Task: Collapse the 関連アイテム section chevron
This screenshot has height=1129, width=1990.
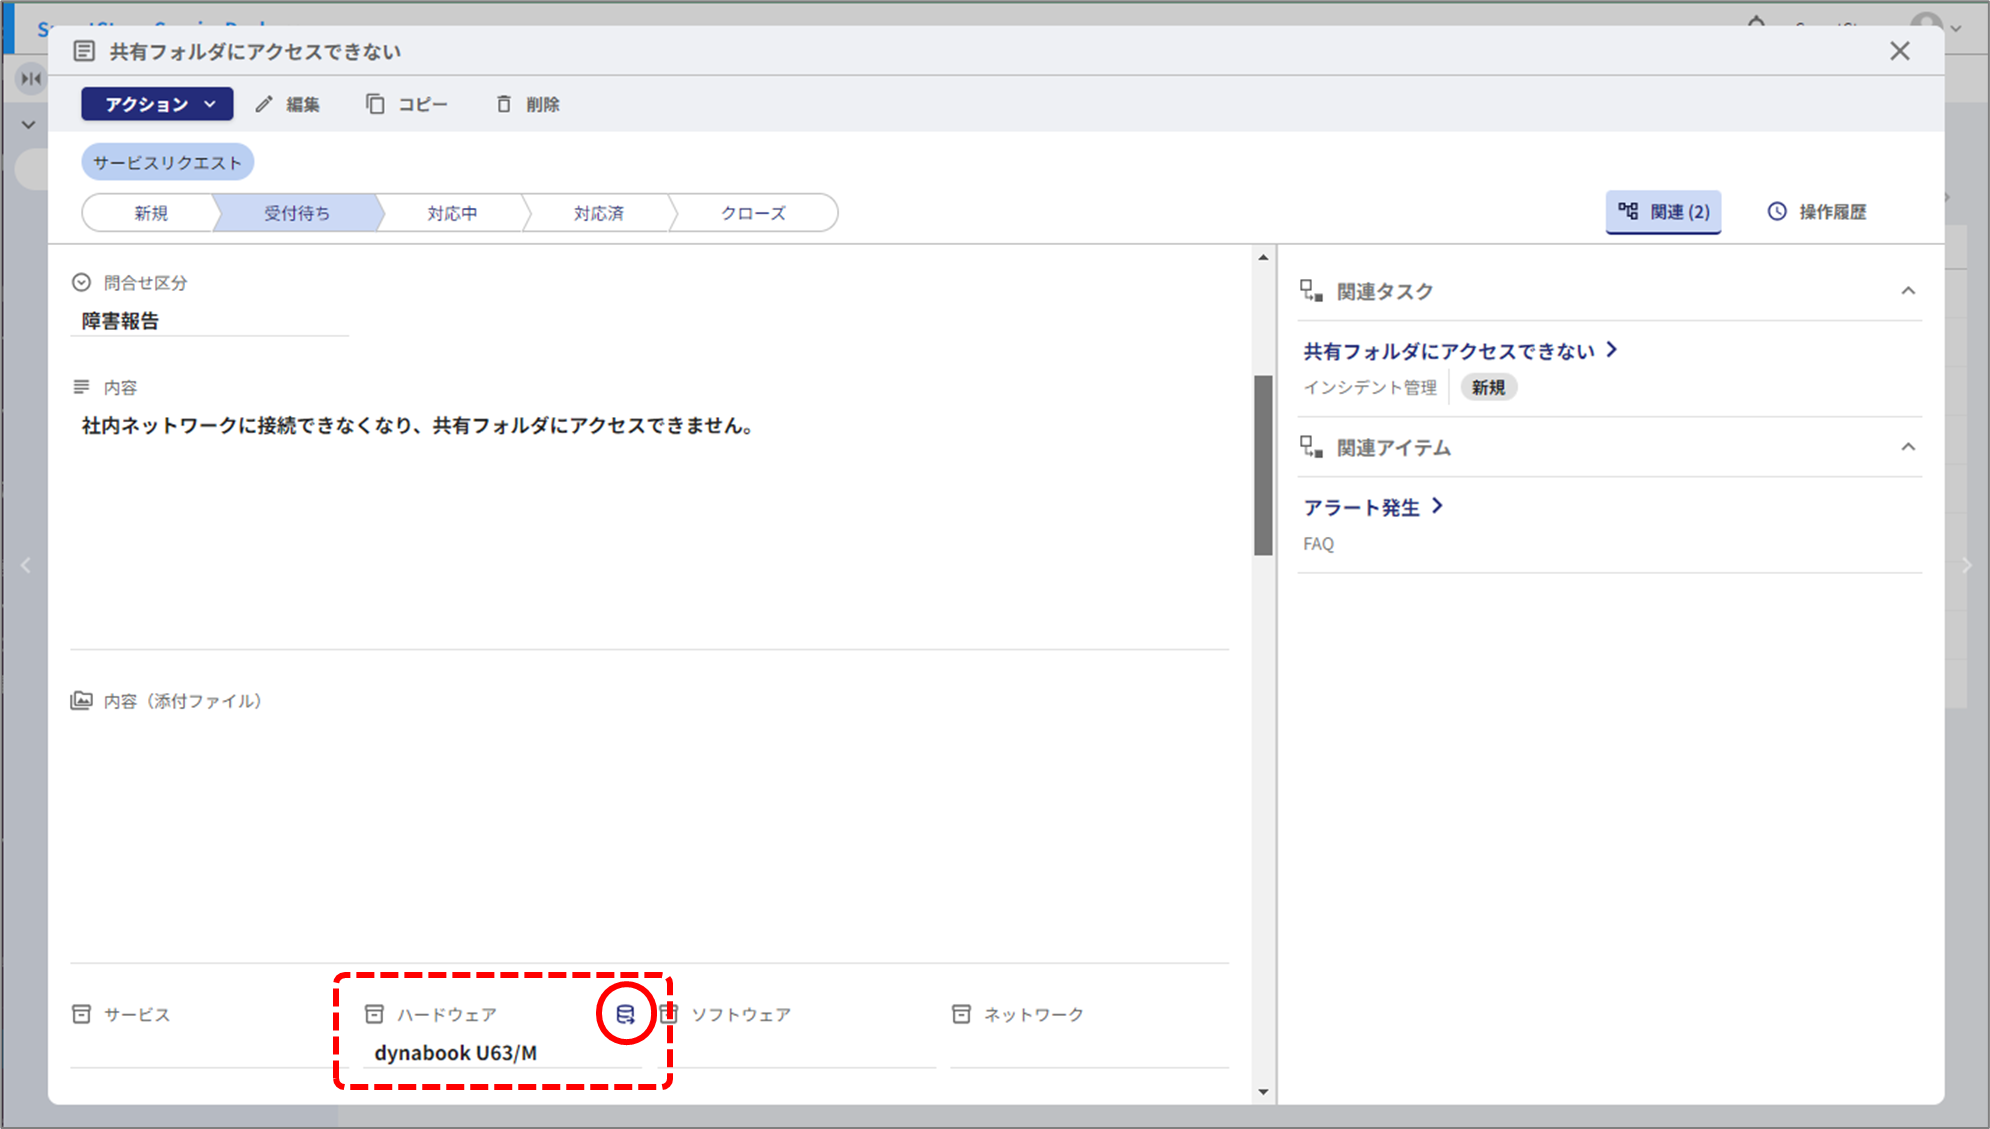Action: tap(1908, 447)
